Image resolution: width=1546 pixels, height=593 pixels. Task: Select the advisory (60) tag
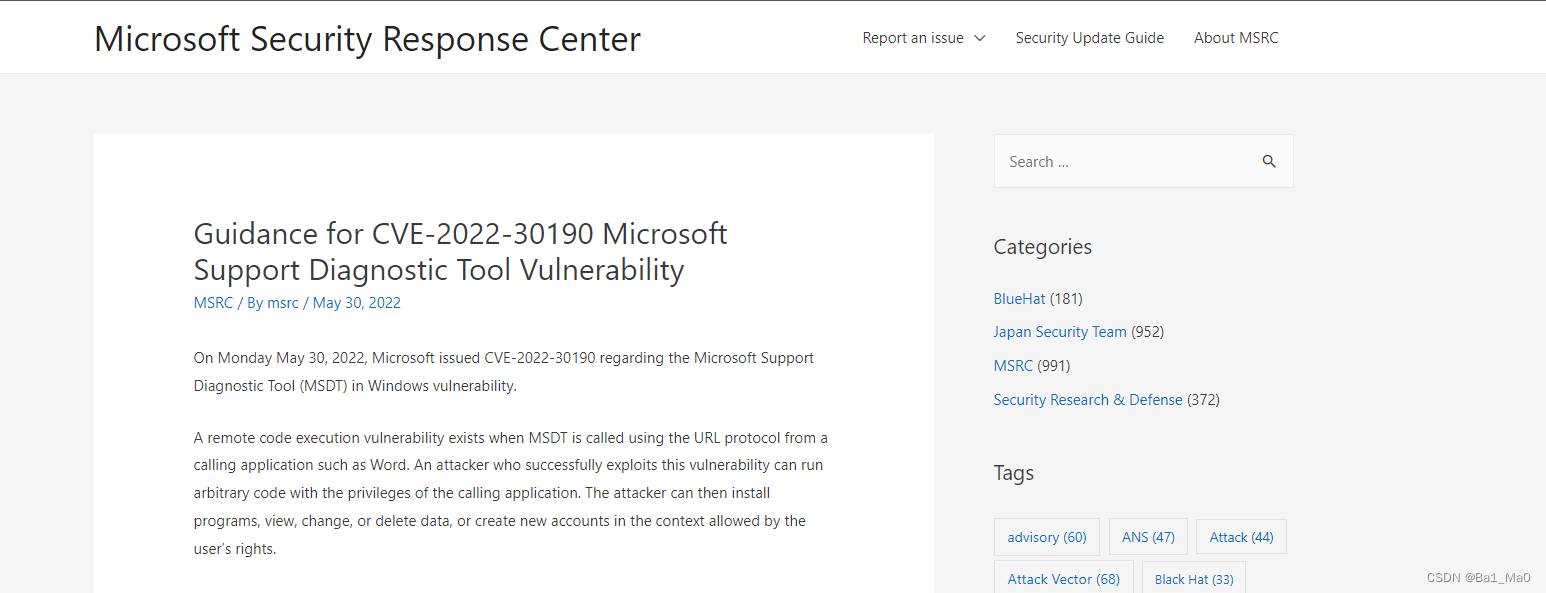[x=1047, y=537]
